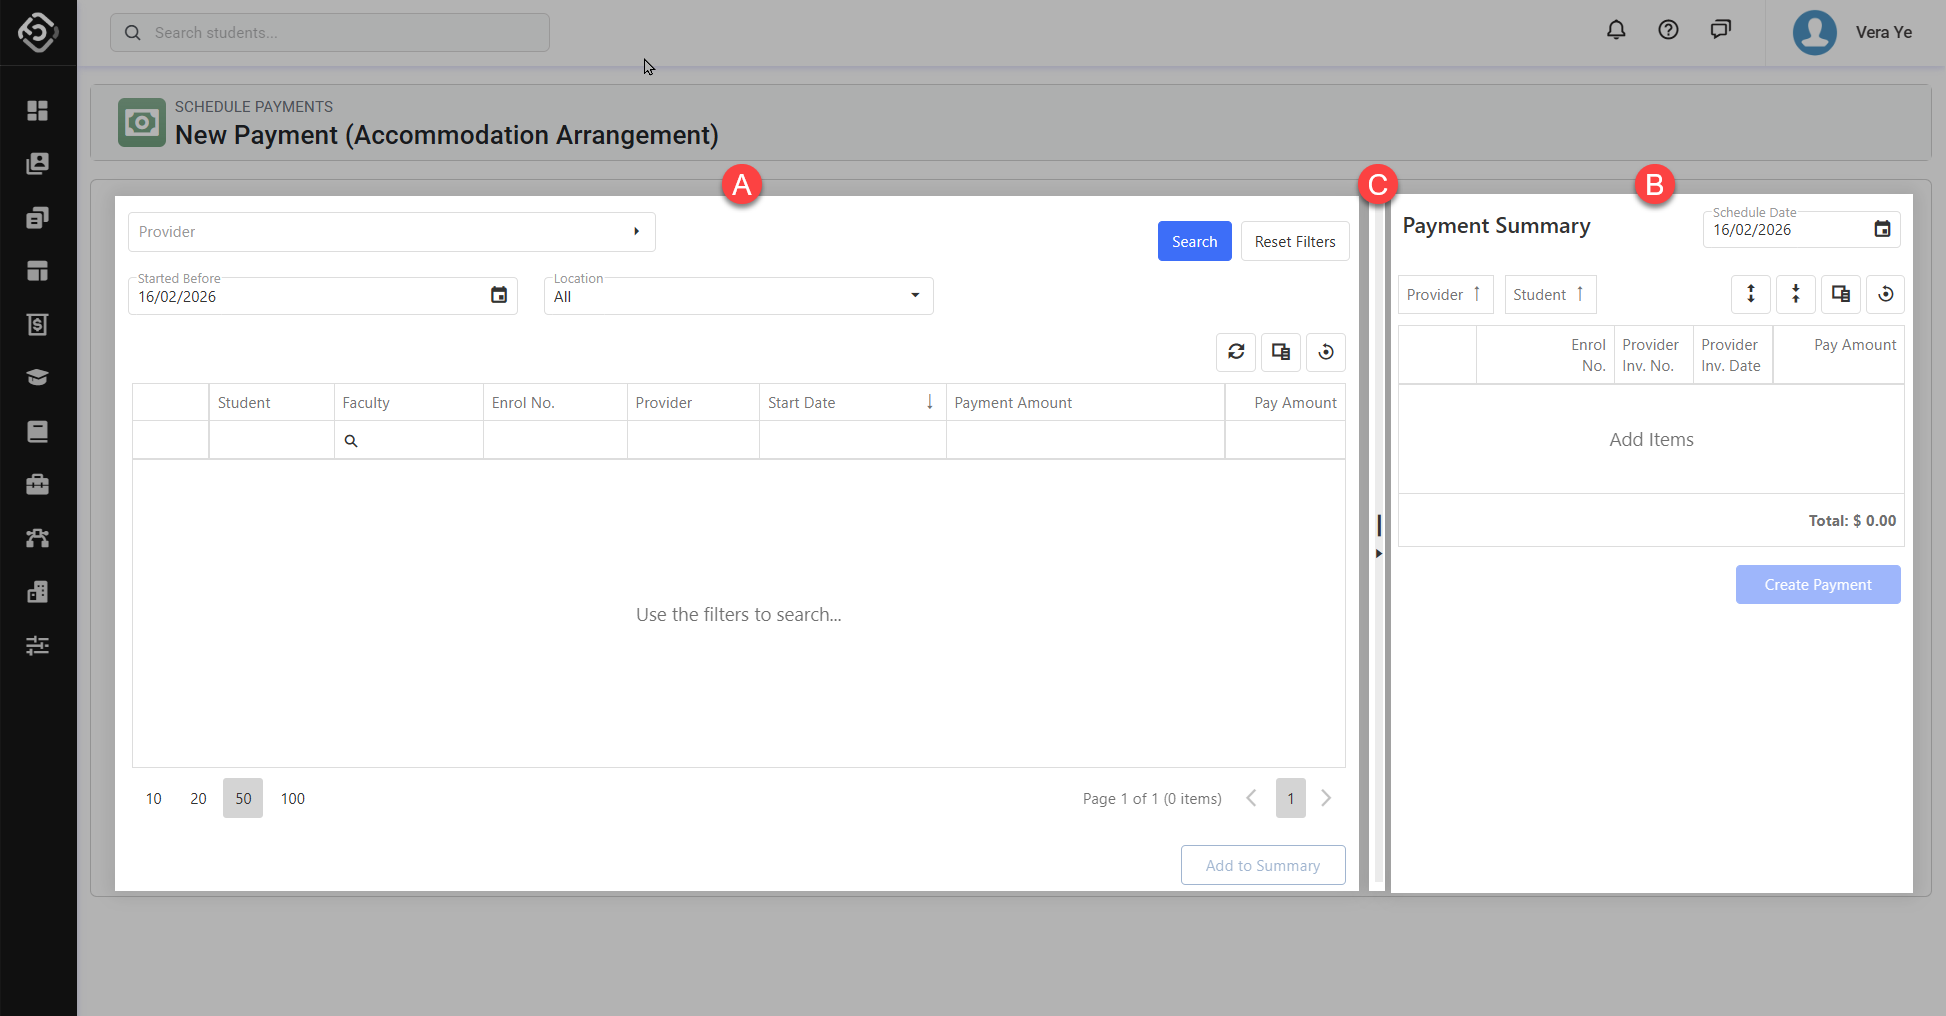The height and width of the screenshot is (1016, 1946).
Task: Click the Reset Filters button
Action: coord(1294,241)
